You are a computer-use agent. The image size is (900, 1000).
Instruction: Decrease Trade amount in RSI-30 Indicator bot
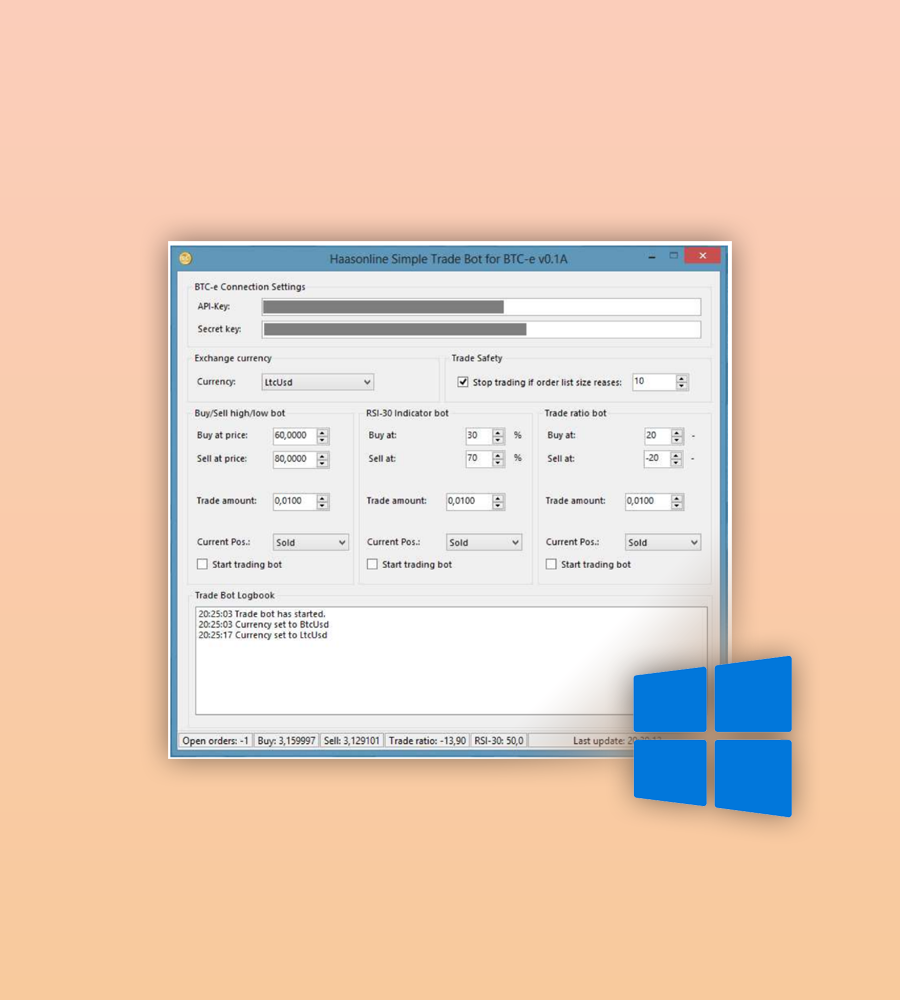498,506
